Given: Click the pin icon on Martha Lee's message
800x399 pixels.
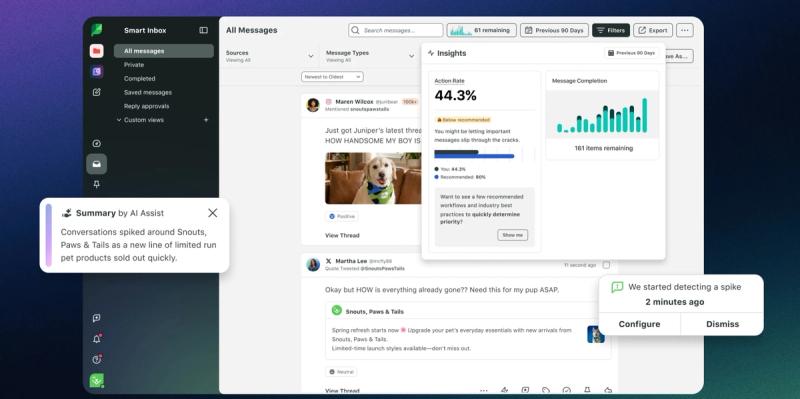Looking at the screenshot, I should tap(587, 390).
